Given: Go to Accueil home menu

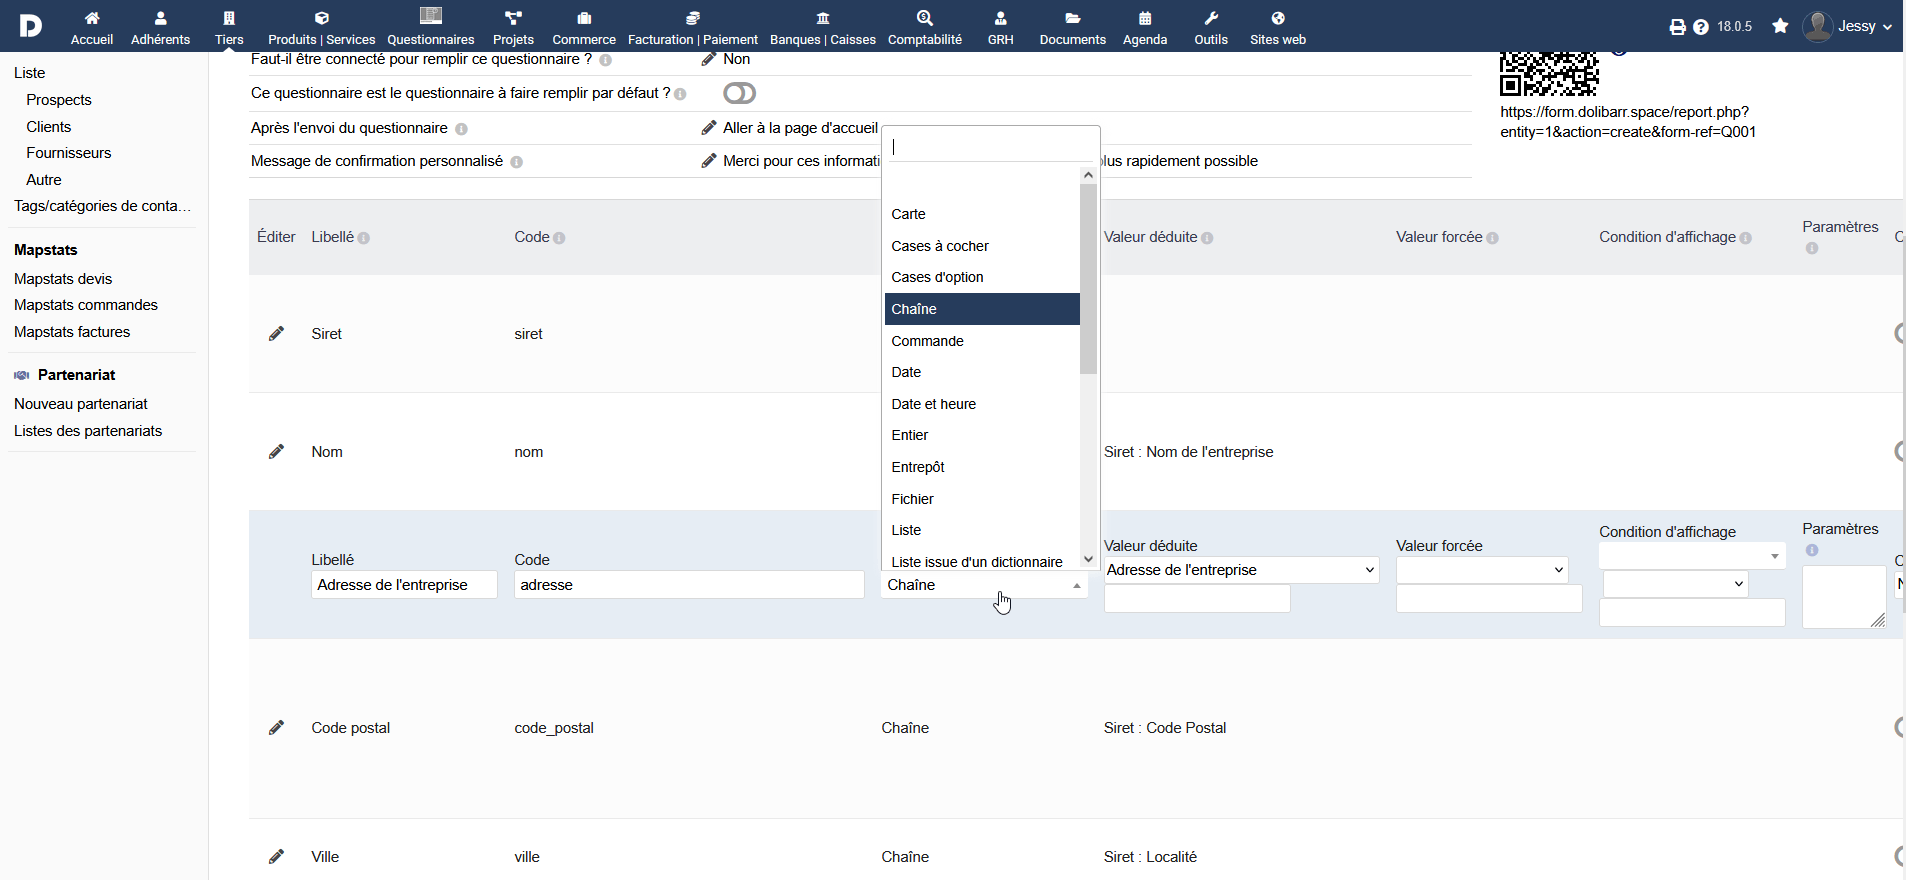Looking at the screenshot, I should click(92, 27).
